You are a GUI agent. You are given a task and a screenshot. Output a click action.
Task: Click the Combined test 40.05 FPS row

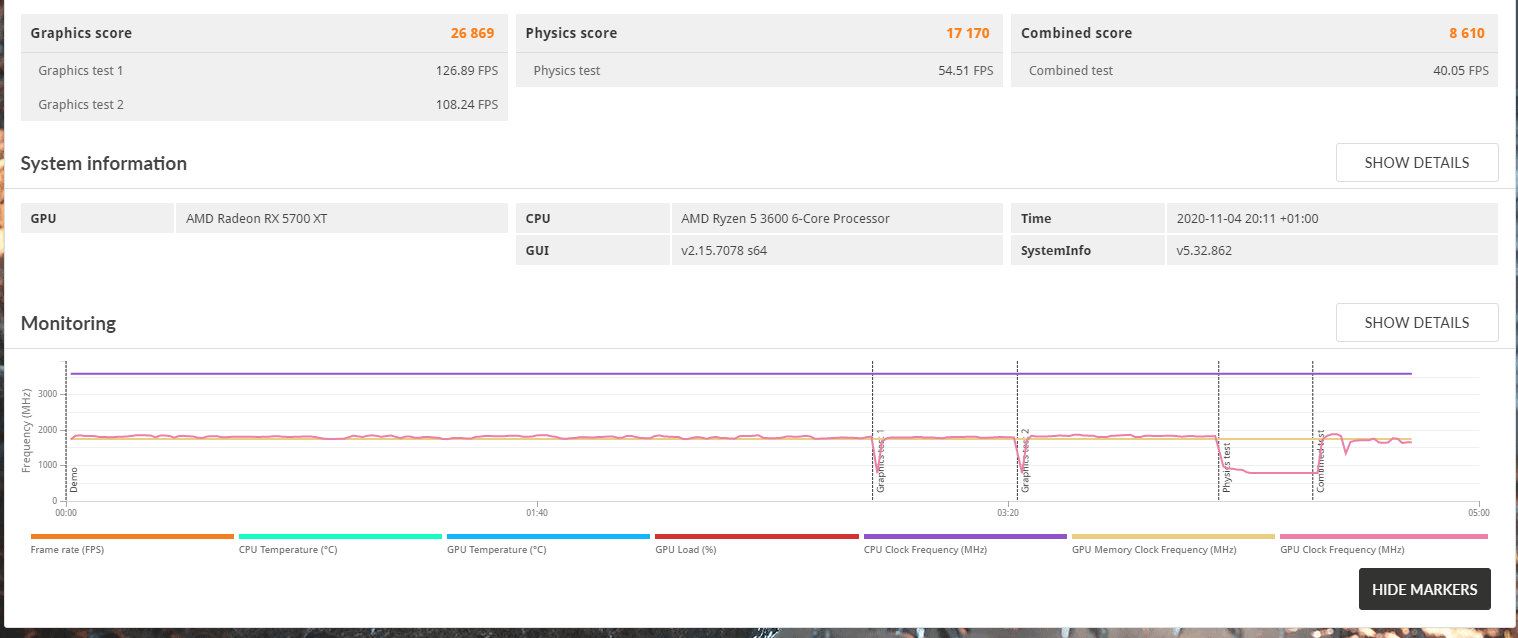tap(1254, 70)
